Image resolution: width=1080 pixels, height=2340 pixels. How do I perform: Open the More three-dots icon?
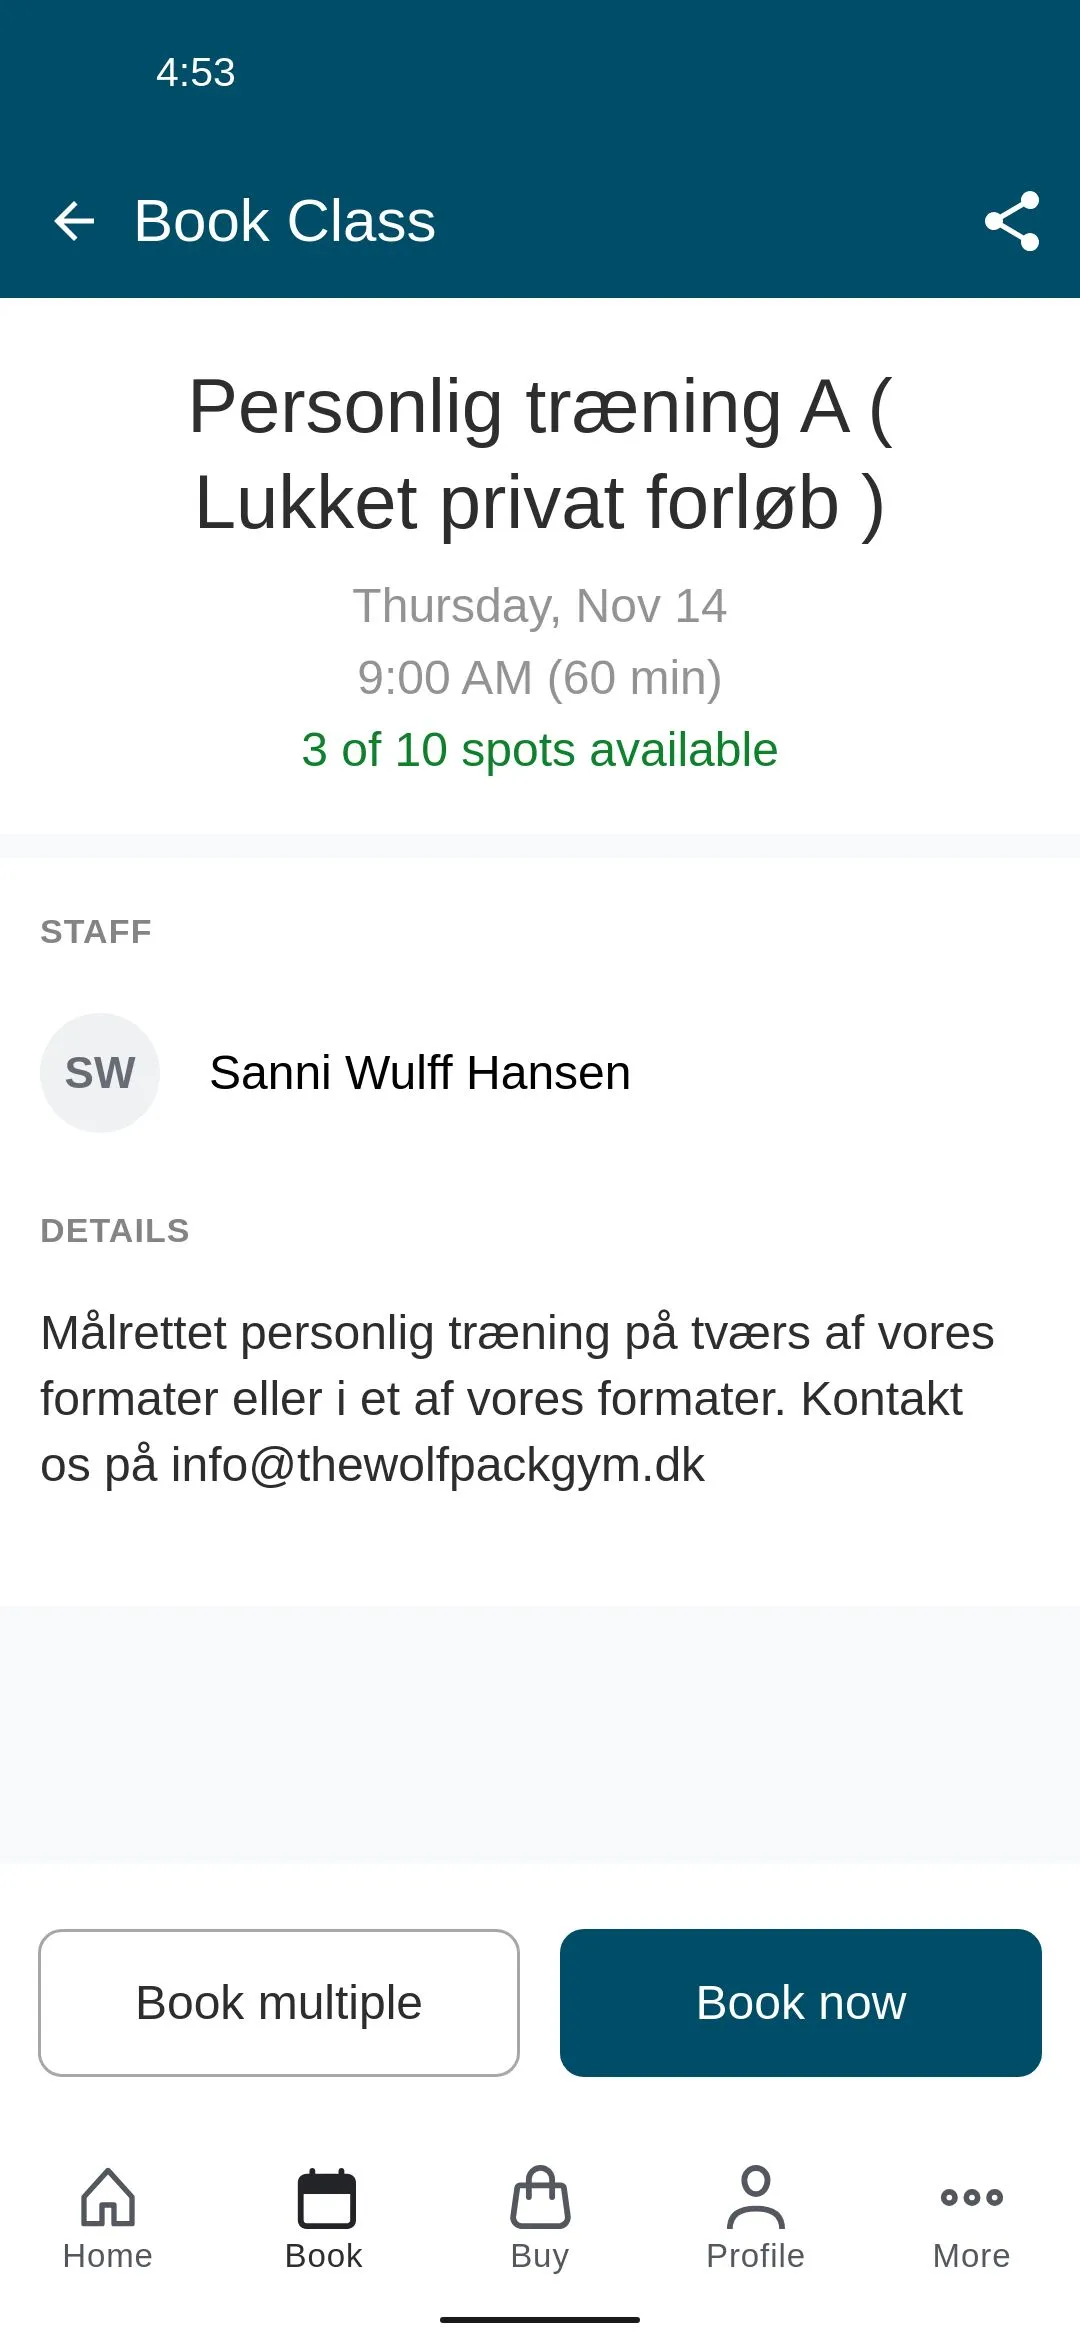[x=972, y=2197]
